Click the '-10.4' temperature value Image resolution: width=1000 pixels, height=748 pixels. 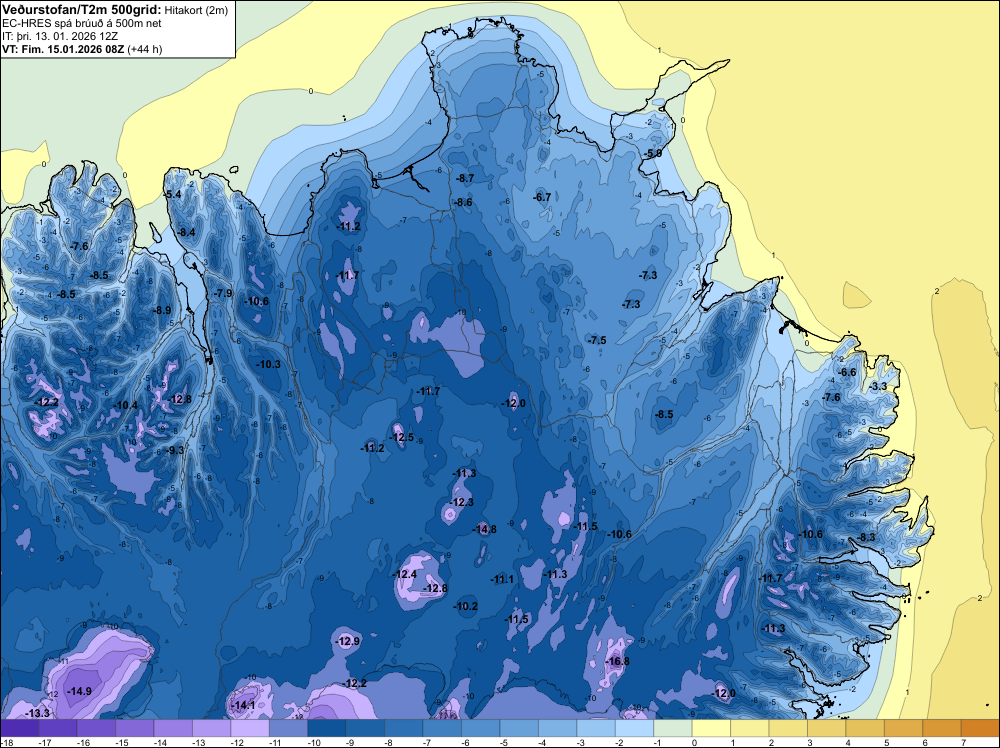(125, 405)
